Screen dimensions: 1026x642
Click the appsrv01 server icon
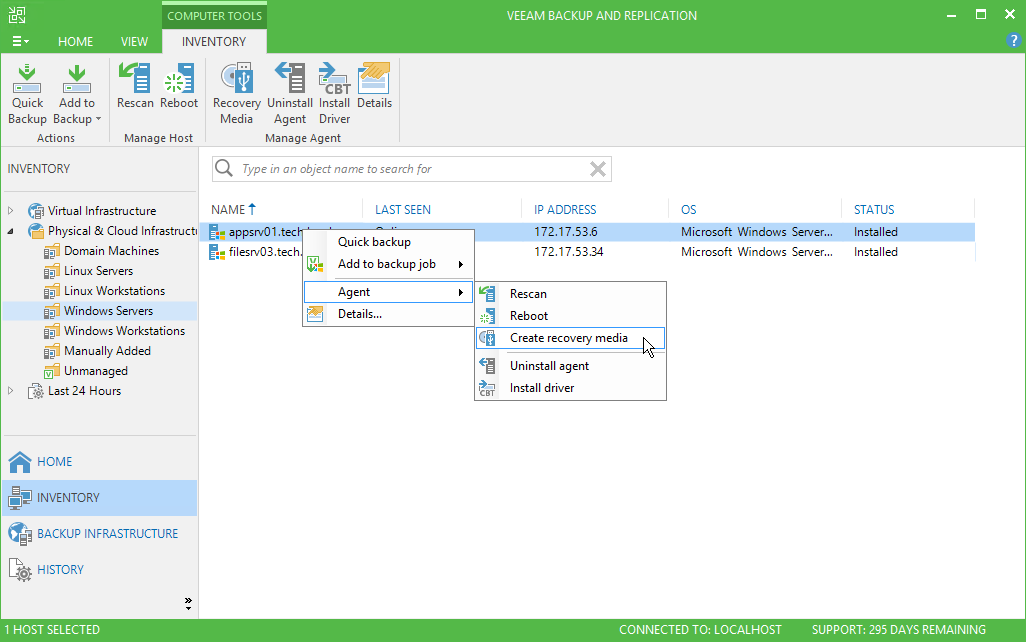coord(217,232)
